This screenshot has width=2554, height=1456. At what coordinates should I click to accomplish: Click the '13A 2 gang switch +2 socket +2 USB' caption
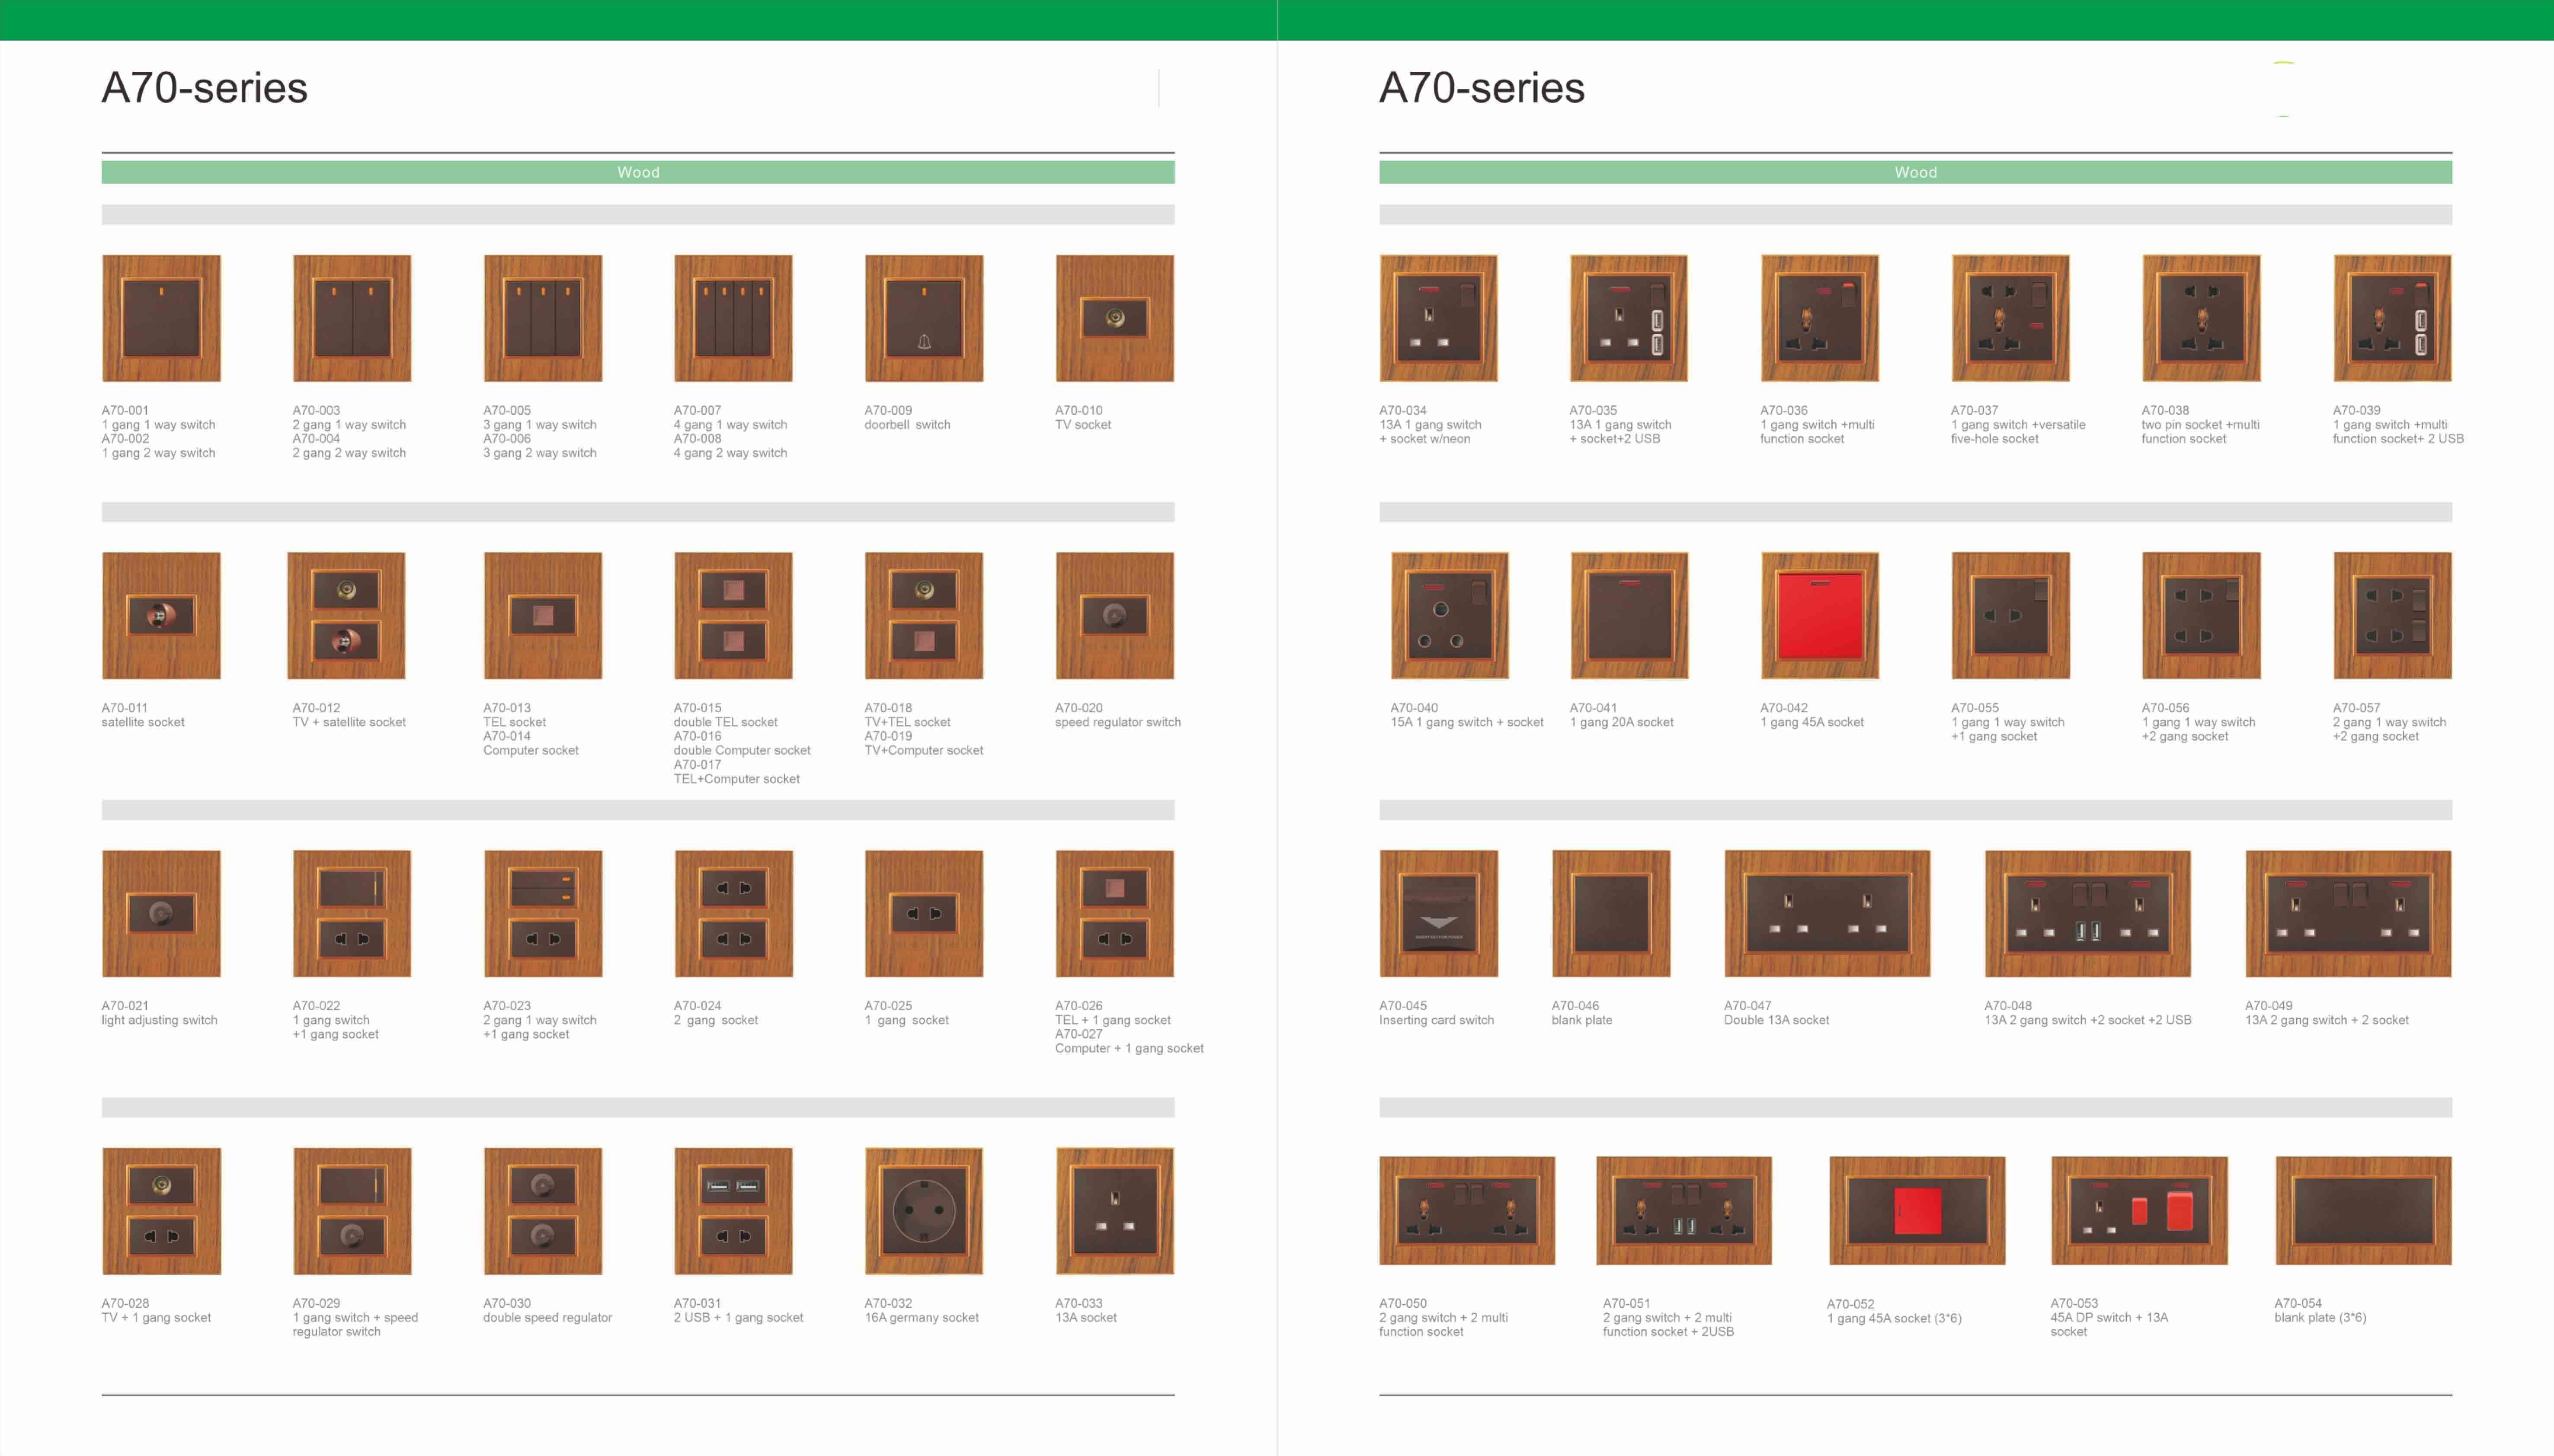click(2088, 1020)
